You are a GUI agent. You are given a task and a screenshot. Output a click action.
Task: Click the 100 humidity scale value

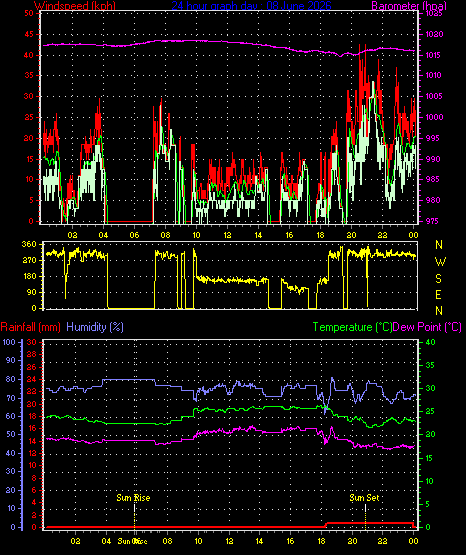(9, 342)
